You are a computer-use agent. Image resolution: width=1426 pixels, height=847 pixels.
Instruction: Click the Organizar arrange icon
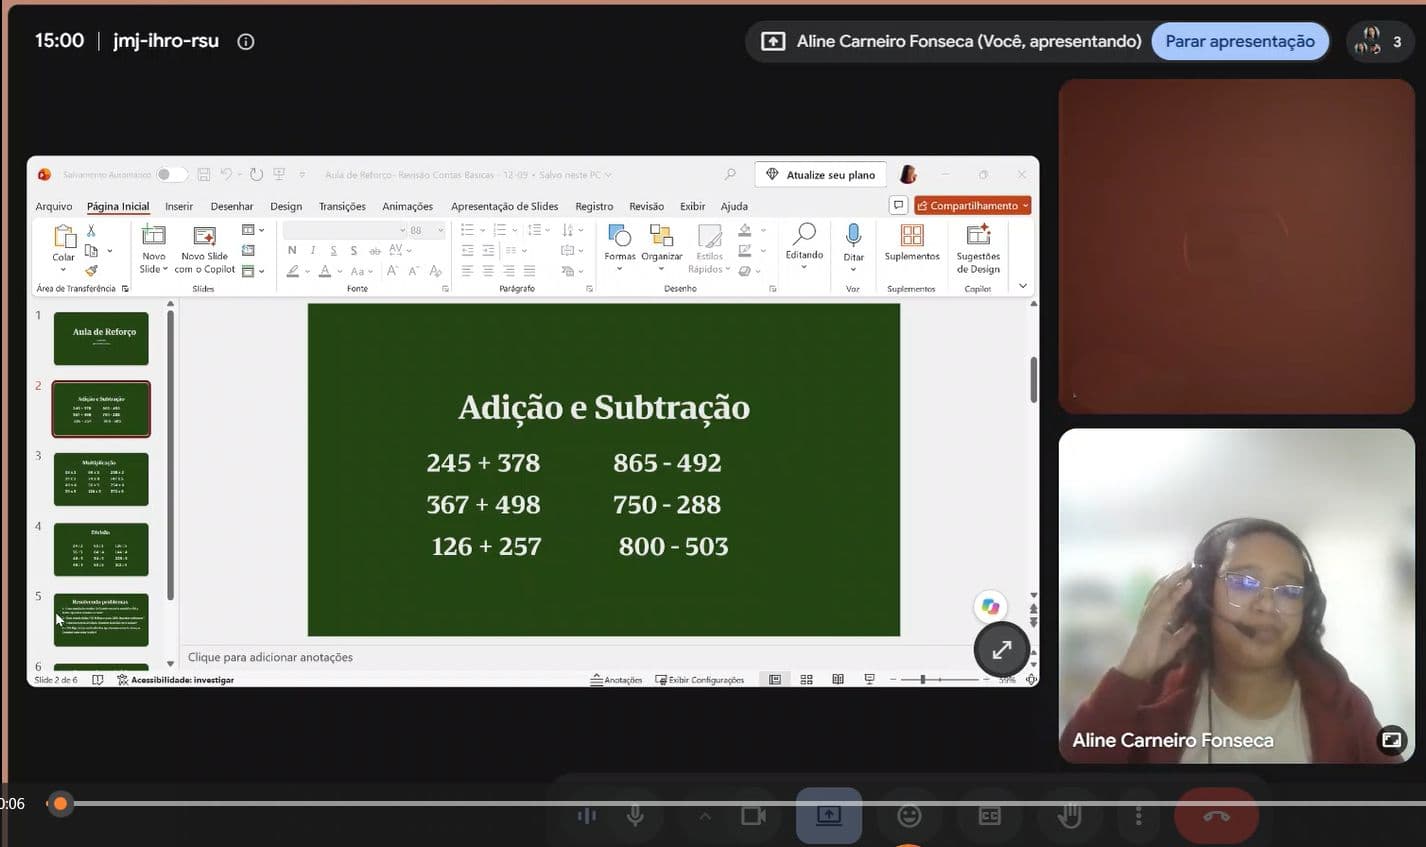pyautogui.click(x=661, y=236)
